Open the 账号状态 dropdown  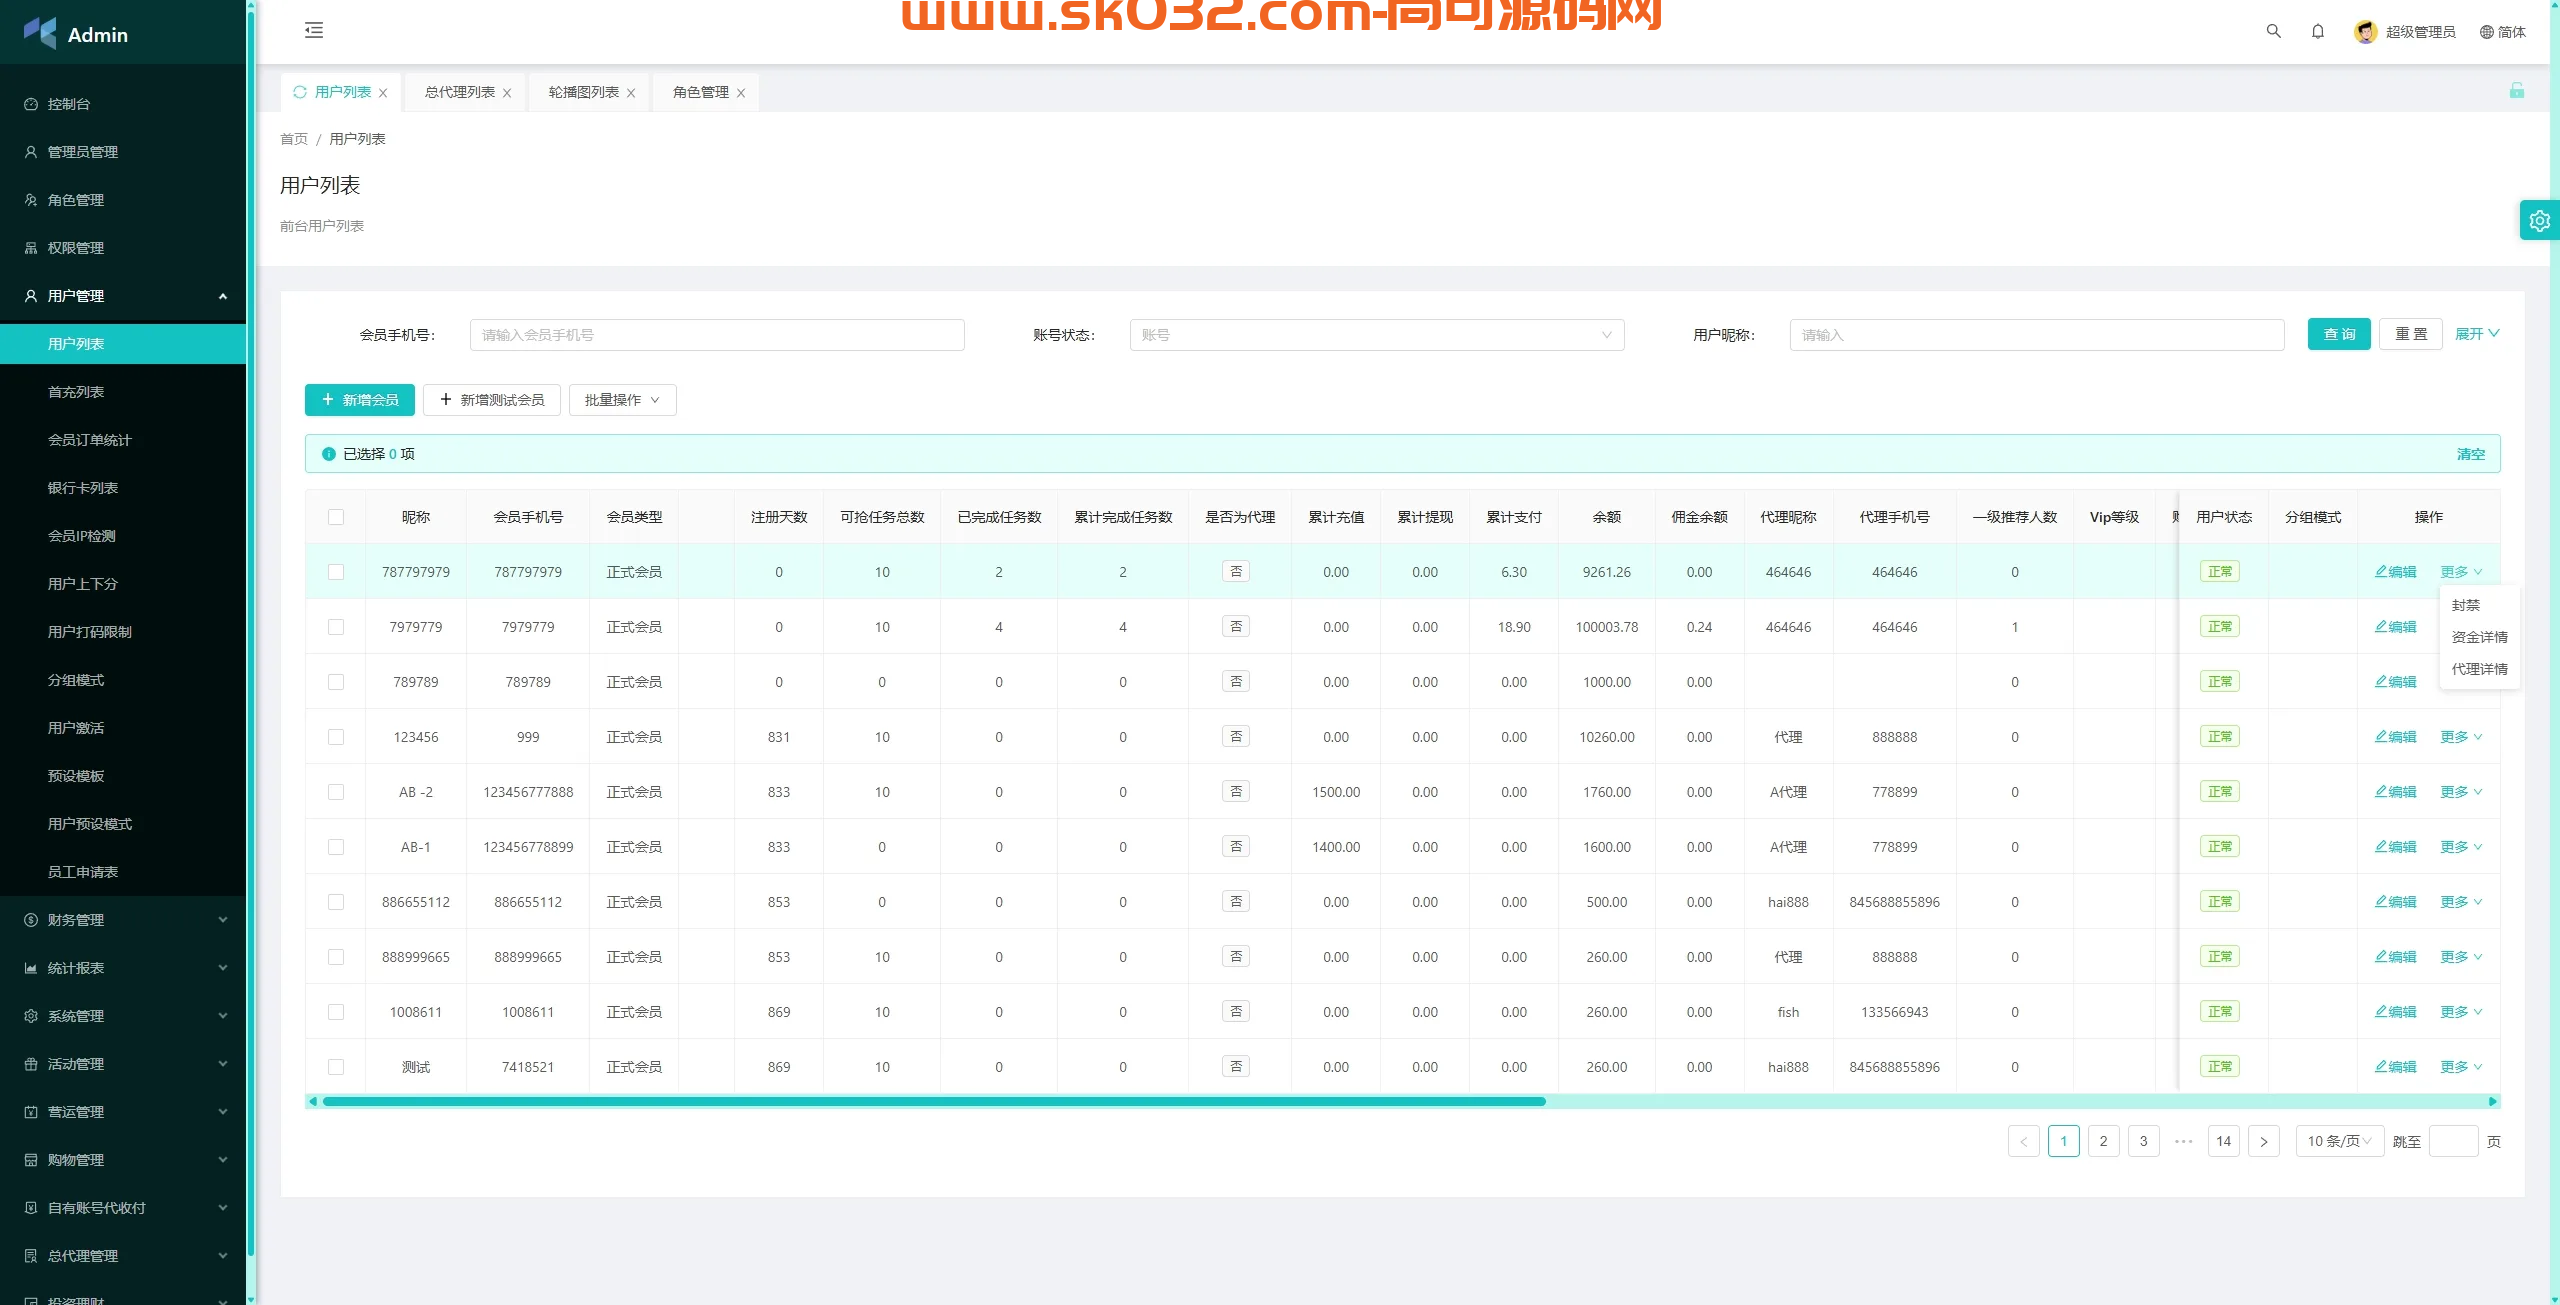click(x=1376, y=335)
